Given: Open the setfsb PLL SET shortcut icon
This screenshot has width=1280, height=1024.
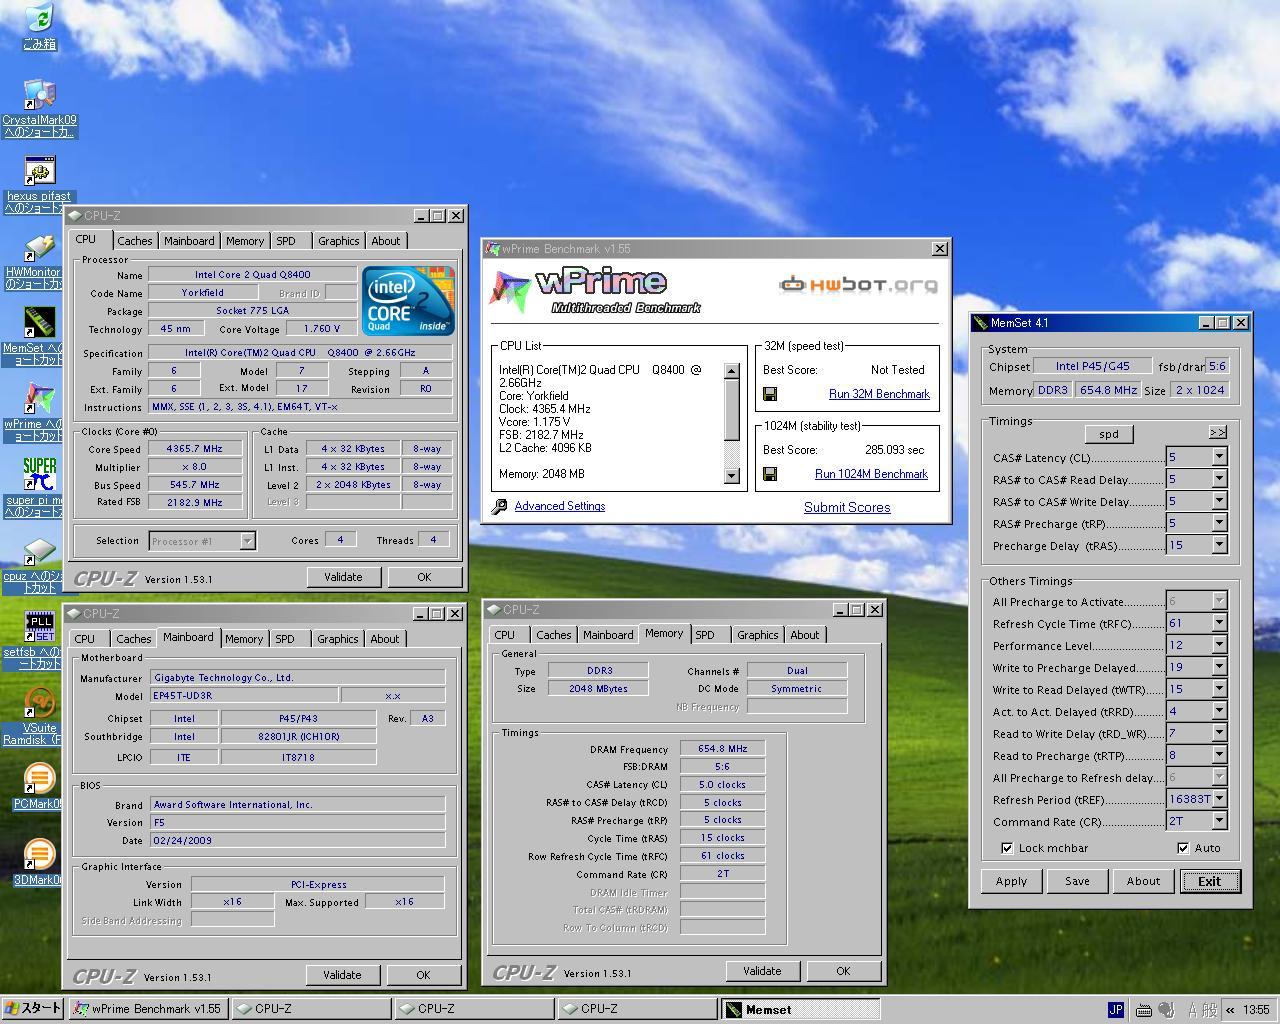Looking at the screenshot, I should pyautogui.click(x=38, y=627).
